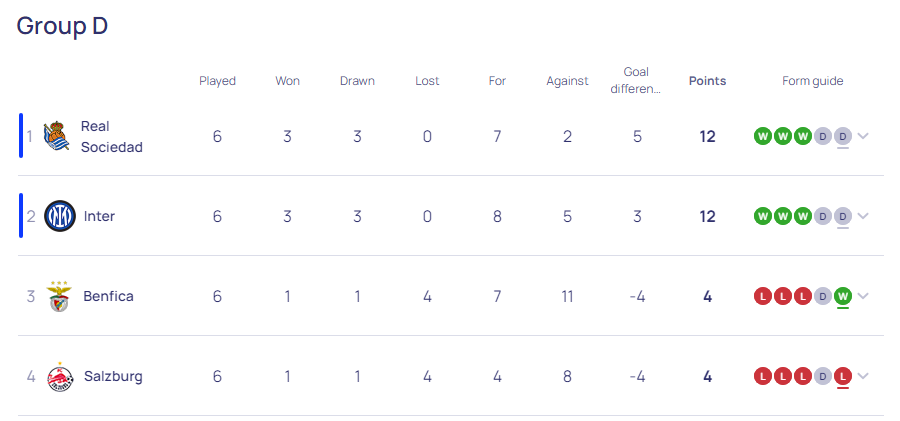Click Salzburg's underlined red L latest badge
900x421 pixels.
point(843,376)
